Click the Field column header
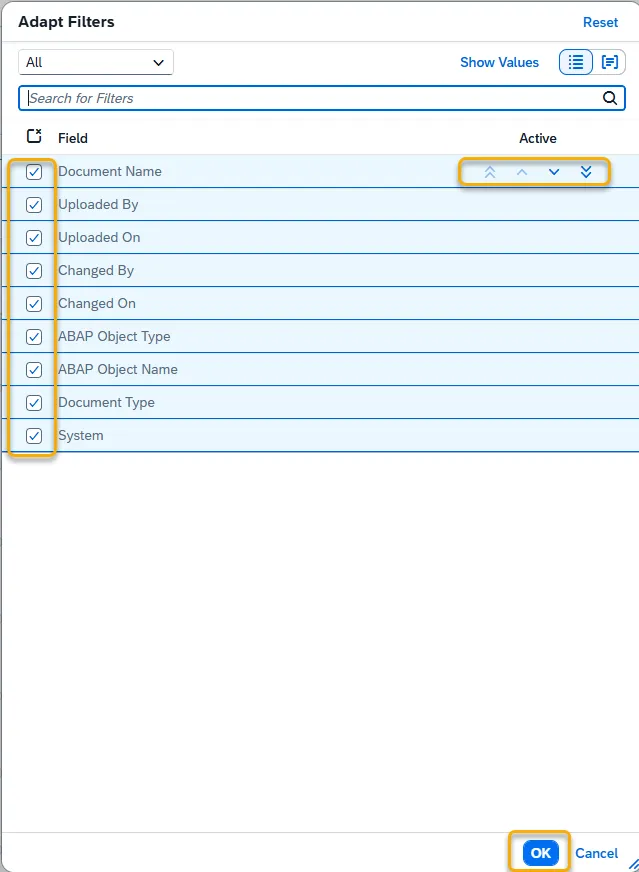Screen dimensions: 639x872 tap(73, 138)
